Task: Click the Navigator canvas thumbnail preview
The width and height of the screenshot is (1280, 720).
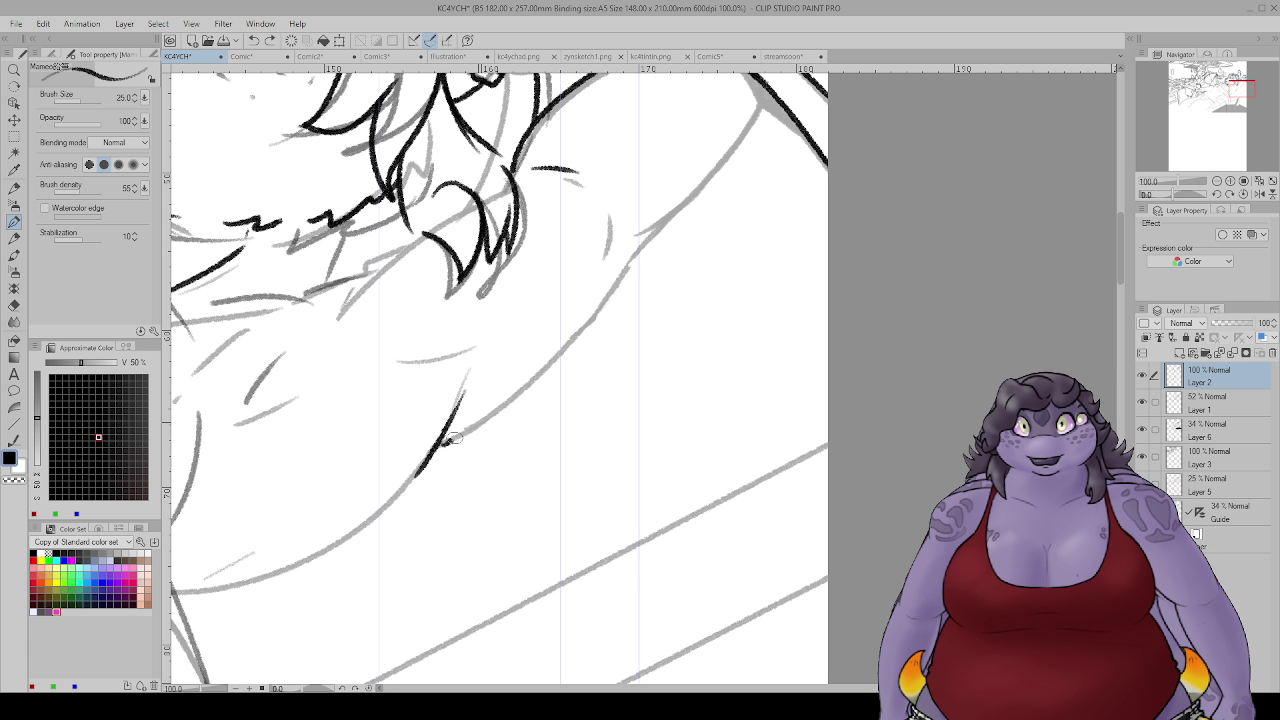Action: 1207,115
